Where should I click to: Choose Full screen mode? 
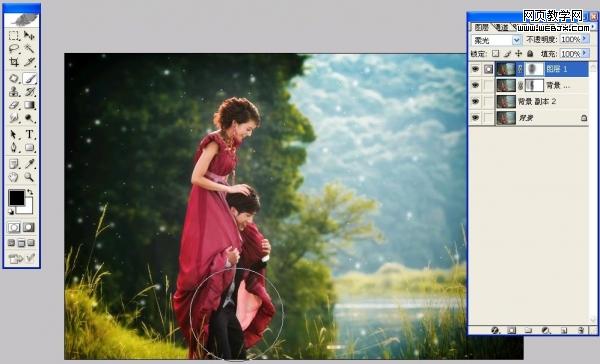point(31,243)
